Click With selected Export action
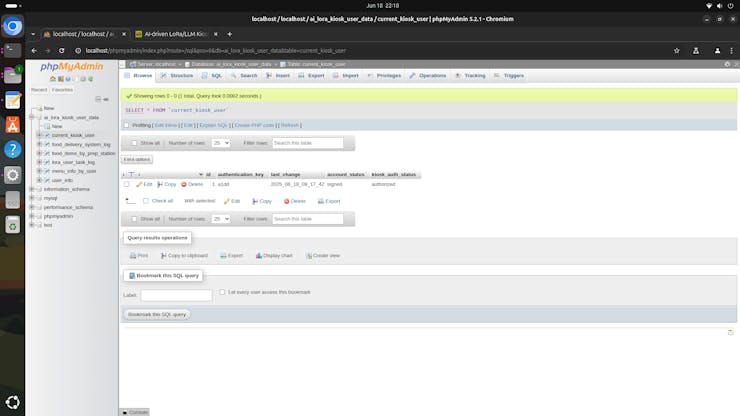 point(329,201)
